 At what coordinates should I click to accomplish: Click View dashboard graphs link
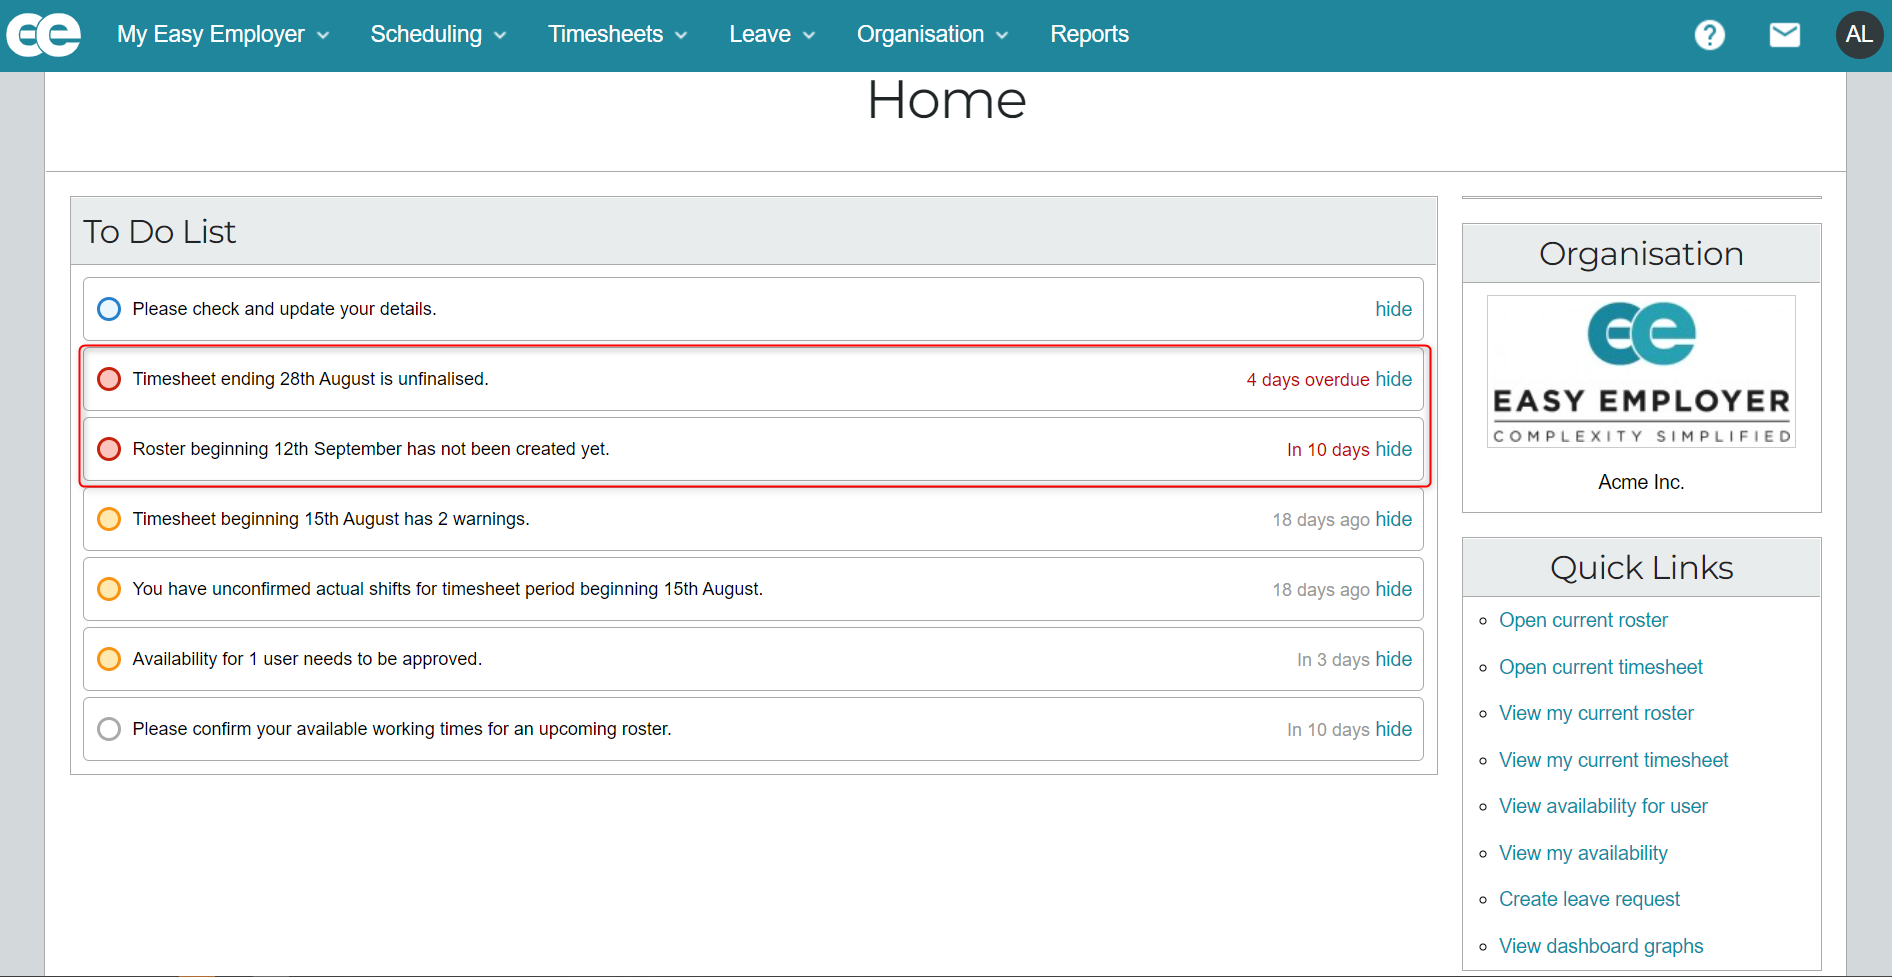tap(1601, 946)
